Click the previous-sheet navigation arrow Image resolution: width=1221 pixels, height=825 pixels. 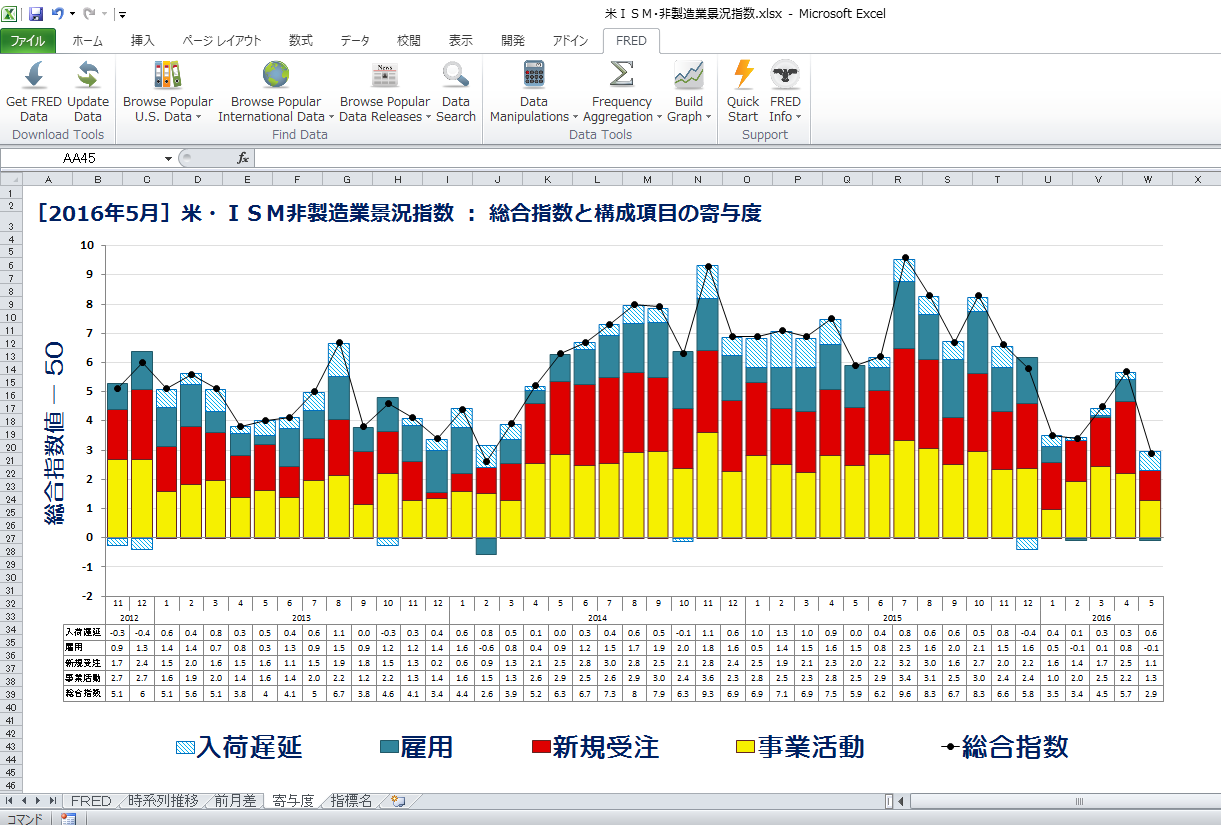click(25, 801)
